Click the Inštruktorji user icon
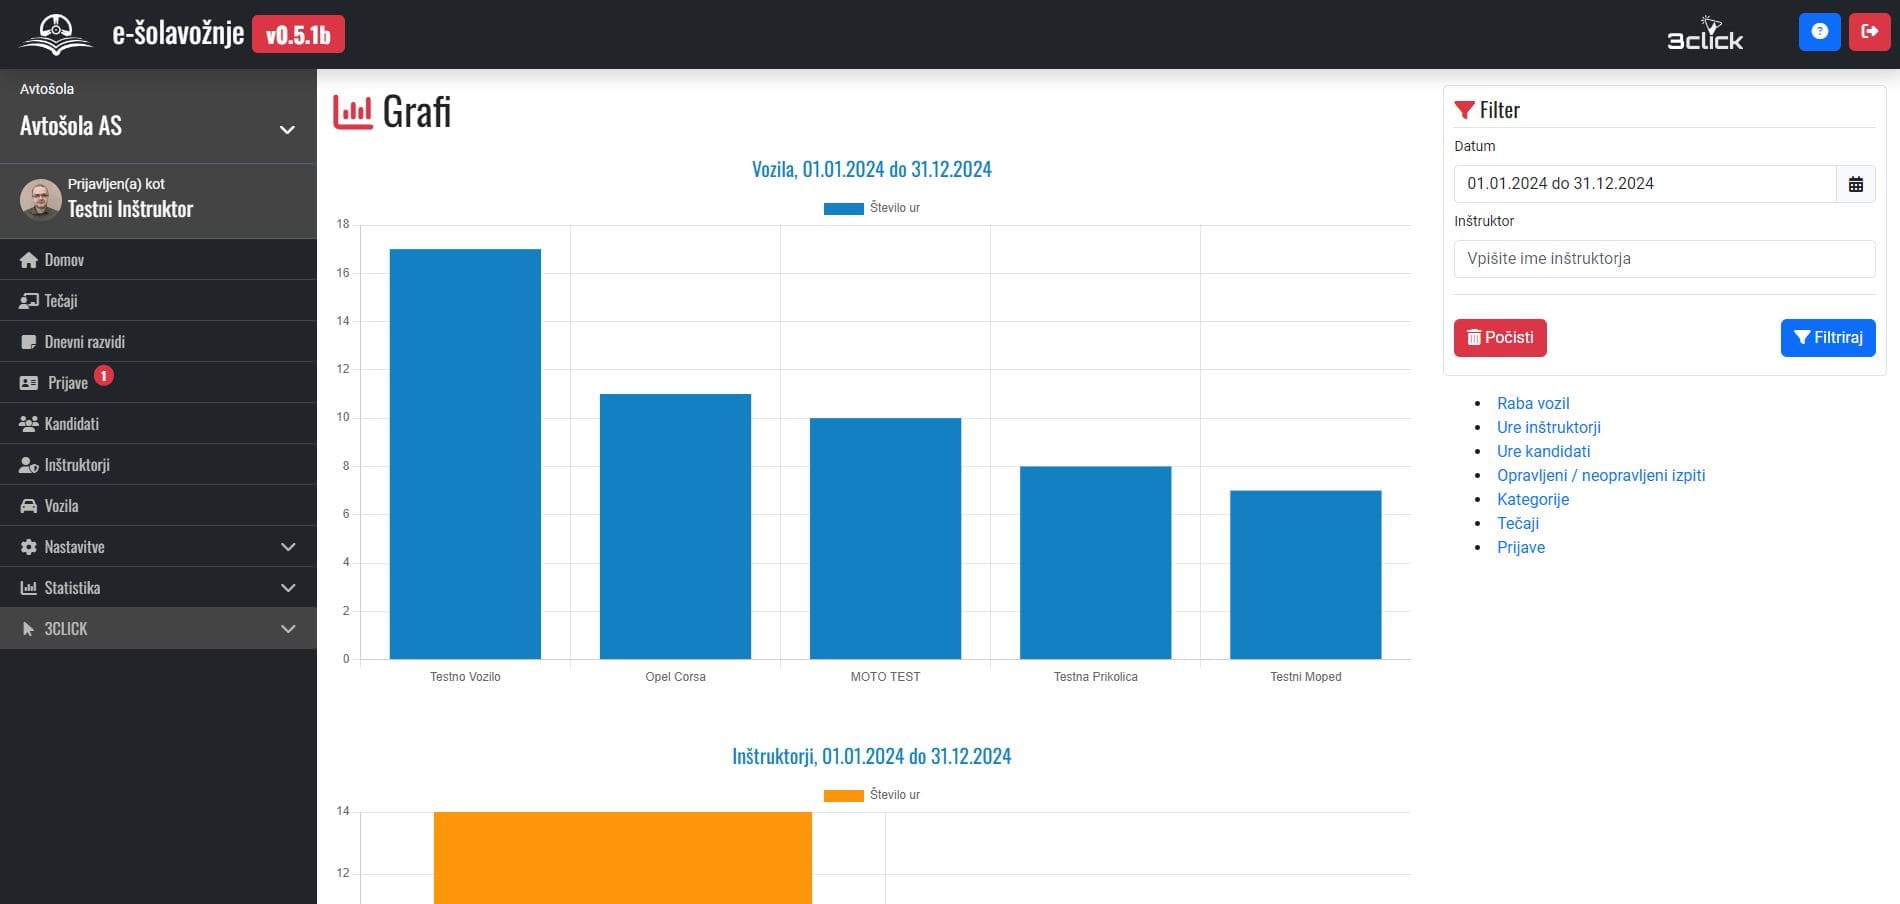Screen dimensions: 1900x904 pyautogui.click(x=29, y=465)
